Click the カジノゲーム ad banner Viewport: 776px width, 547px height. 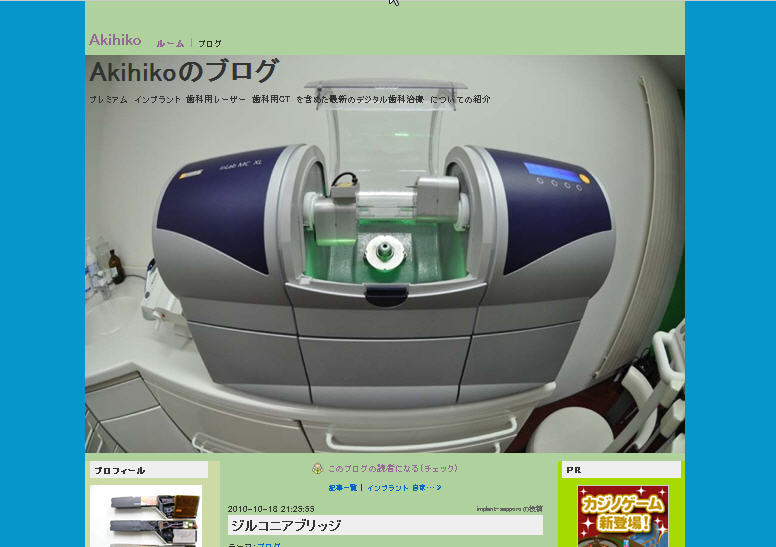[x=622, y=517]
